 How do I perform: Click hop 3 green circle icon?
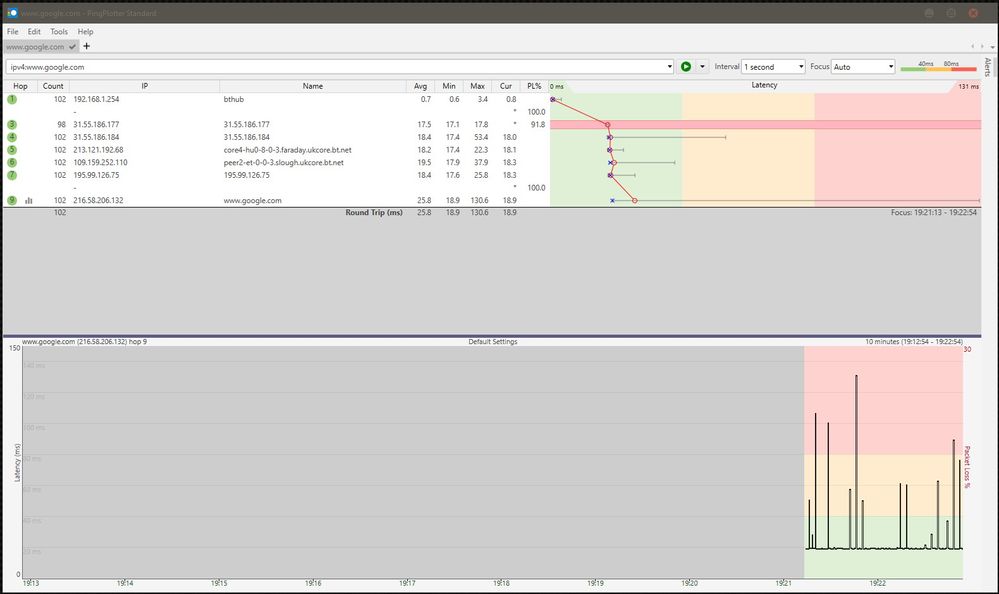click(13, 124)
